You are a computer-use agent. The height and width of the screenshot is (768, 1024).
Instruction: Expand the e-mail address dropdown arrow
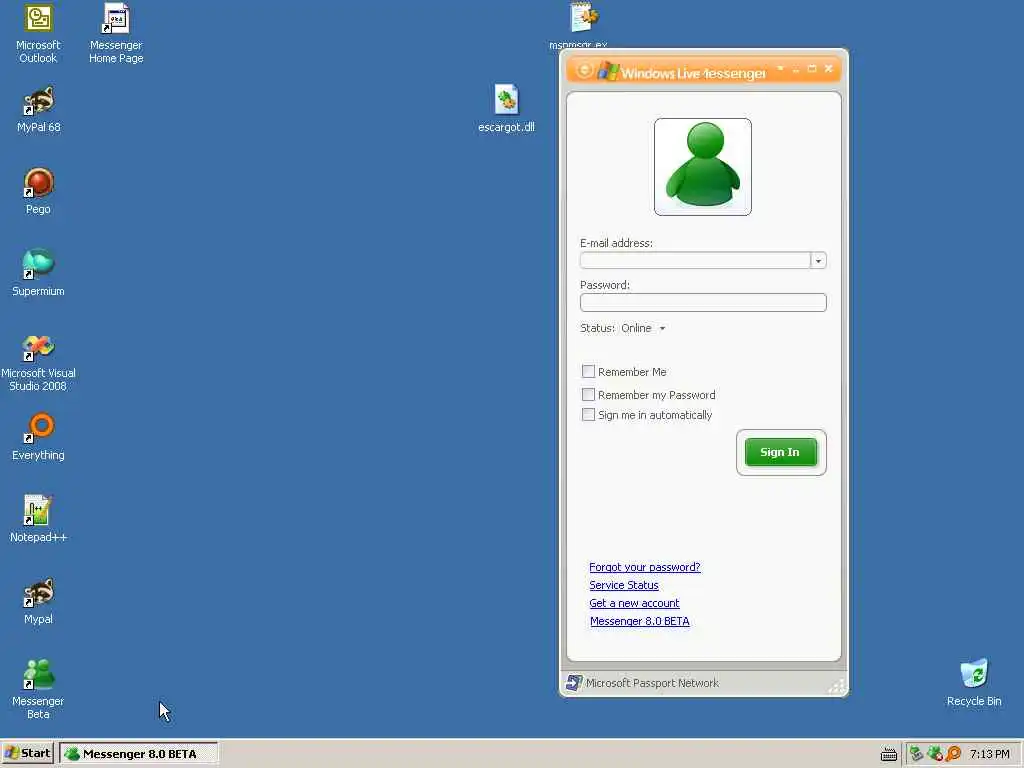point(818,261)
